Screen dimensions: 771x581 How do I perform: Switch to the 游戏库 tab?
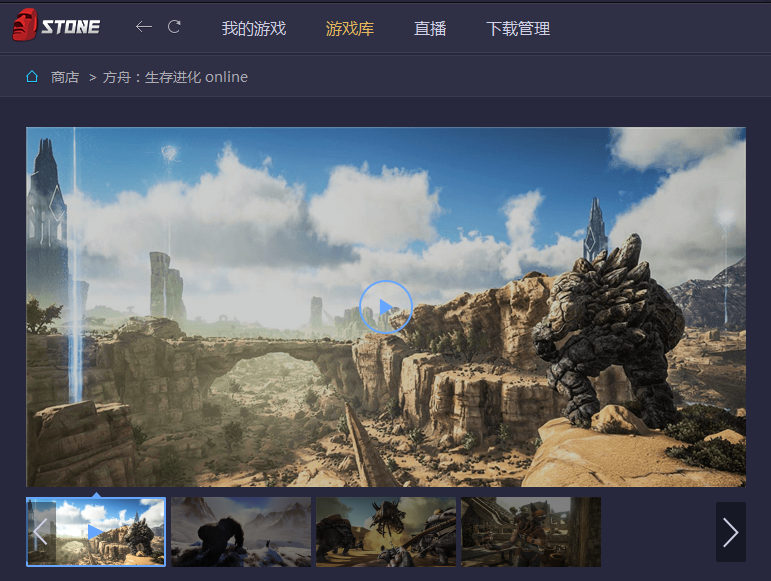[x=350, y=29]
